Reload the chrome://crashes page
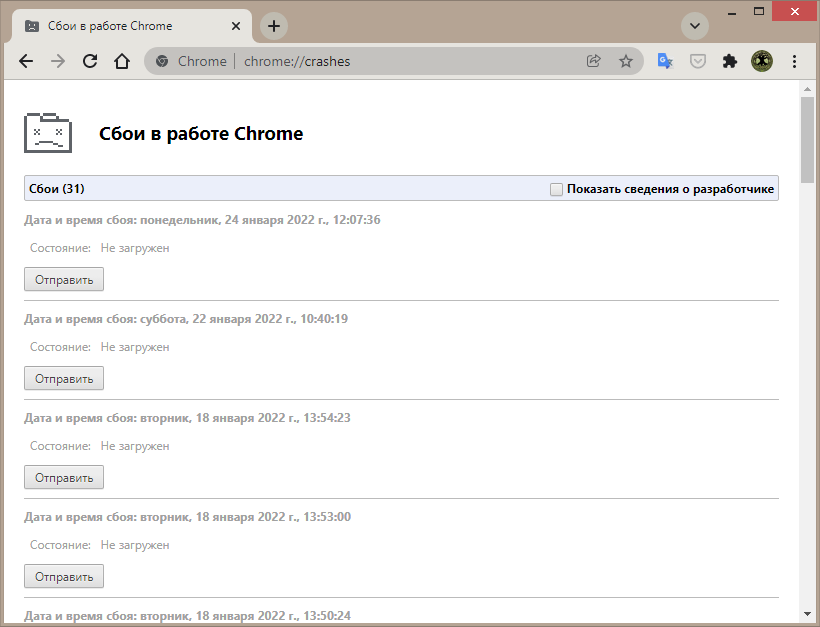820x627 pixels. pos(90,61)
